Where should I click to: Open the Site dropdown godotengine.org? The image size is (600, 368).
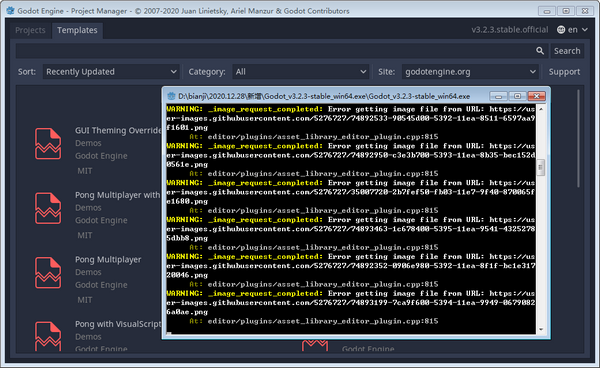coord(470,72)
